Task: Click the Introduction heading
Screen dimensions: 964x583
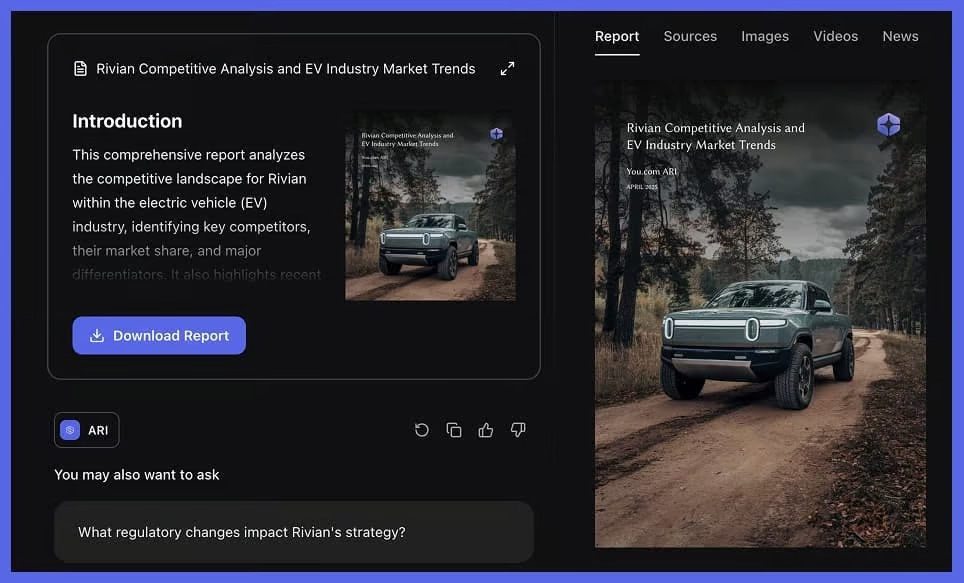Action: tap(127, 121)
